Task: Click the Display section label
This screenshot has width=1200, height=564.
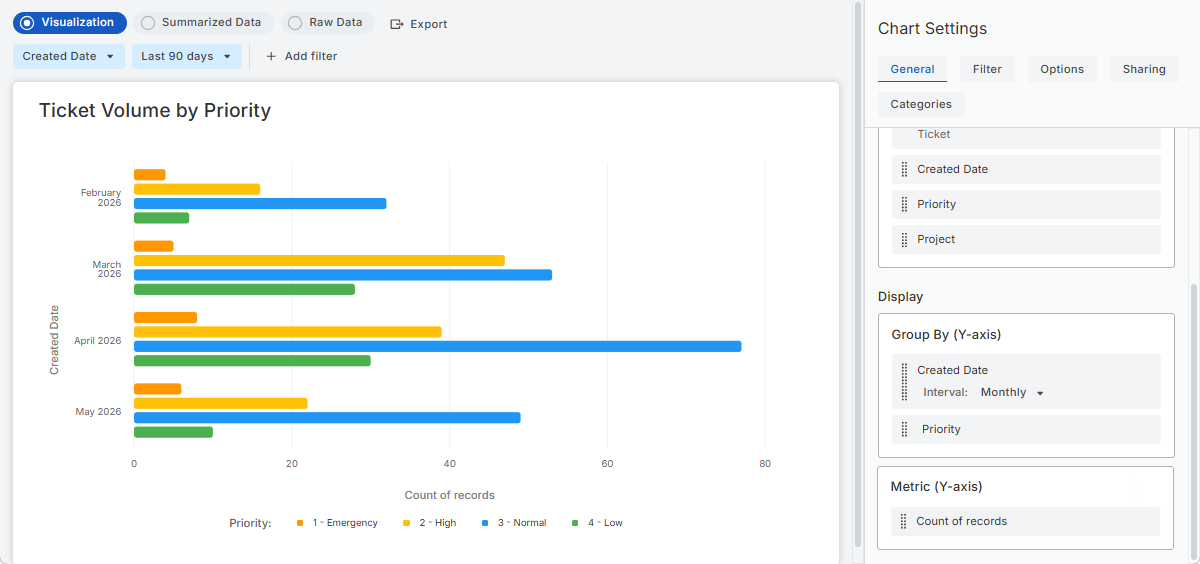Action: (900, 297)
